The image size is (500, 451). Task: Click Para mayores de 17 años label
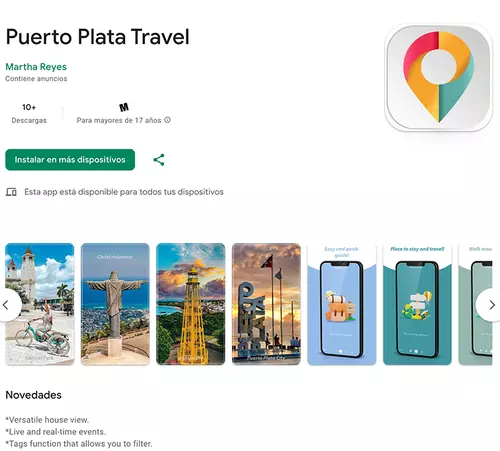pyautogui.click(x=119, y=120)
